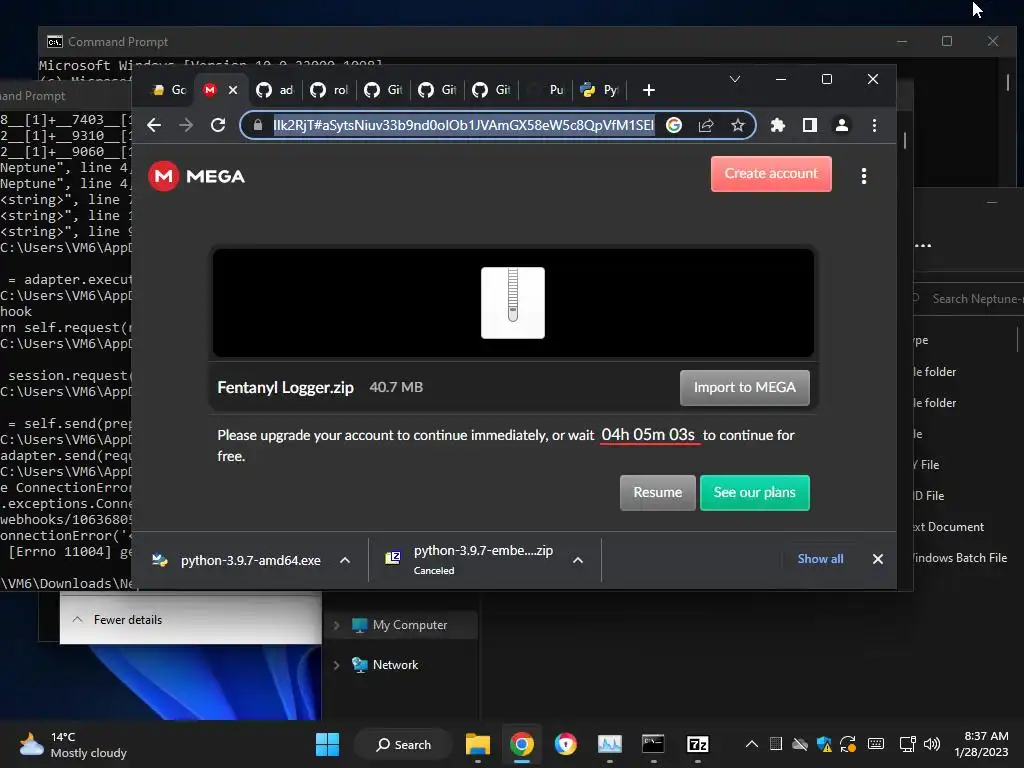The height and width of the screenshot is (768, 1024).
Task: Click the padlock site info icon
Action: [x=258, y=125]
